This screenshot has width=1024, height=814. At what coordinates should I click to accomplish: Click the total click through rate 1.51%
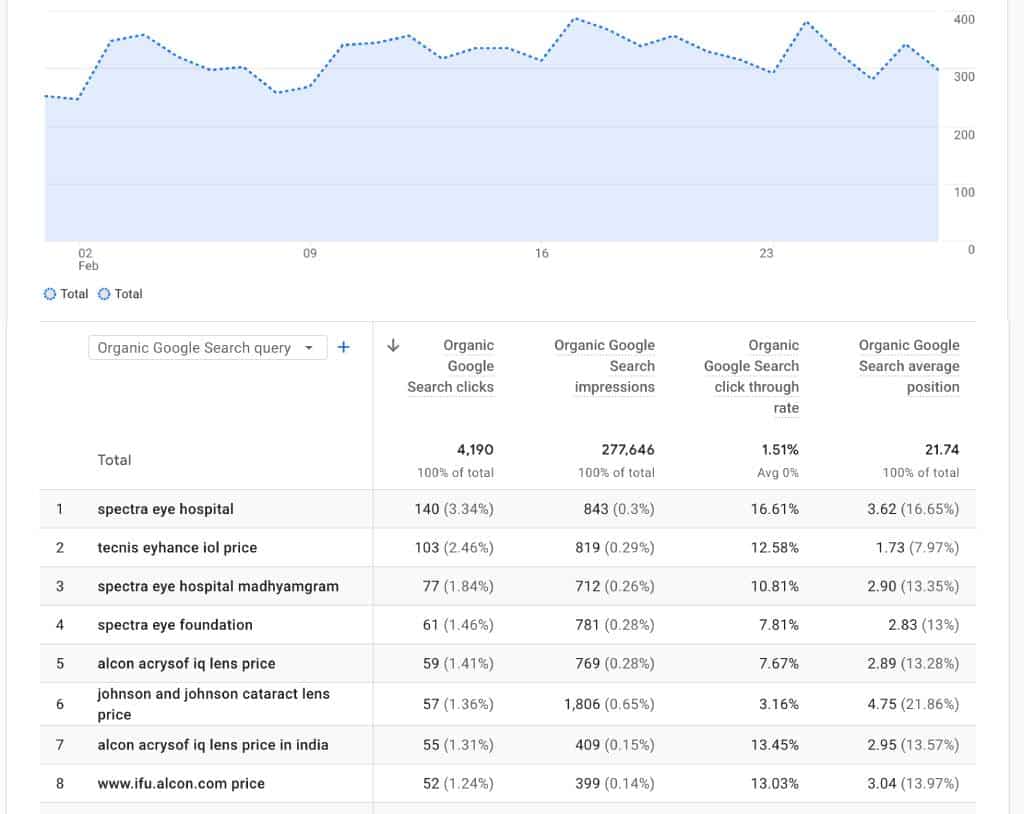click(780, 449)
